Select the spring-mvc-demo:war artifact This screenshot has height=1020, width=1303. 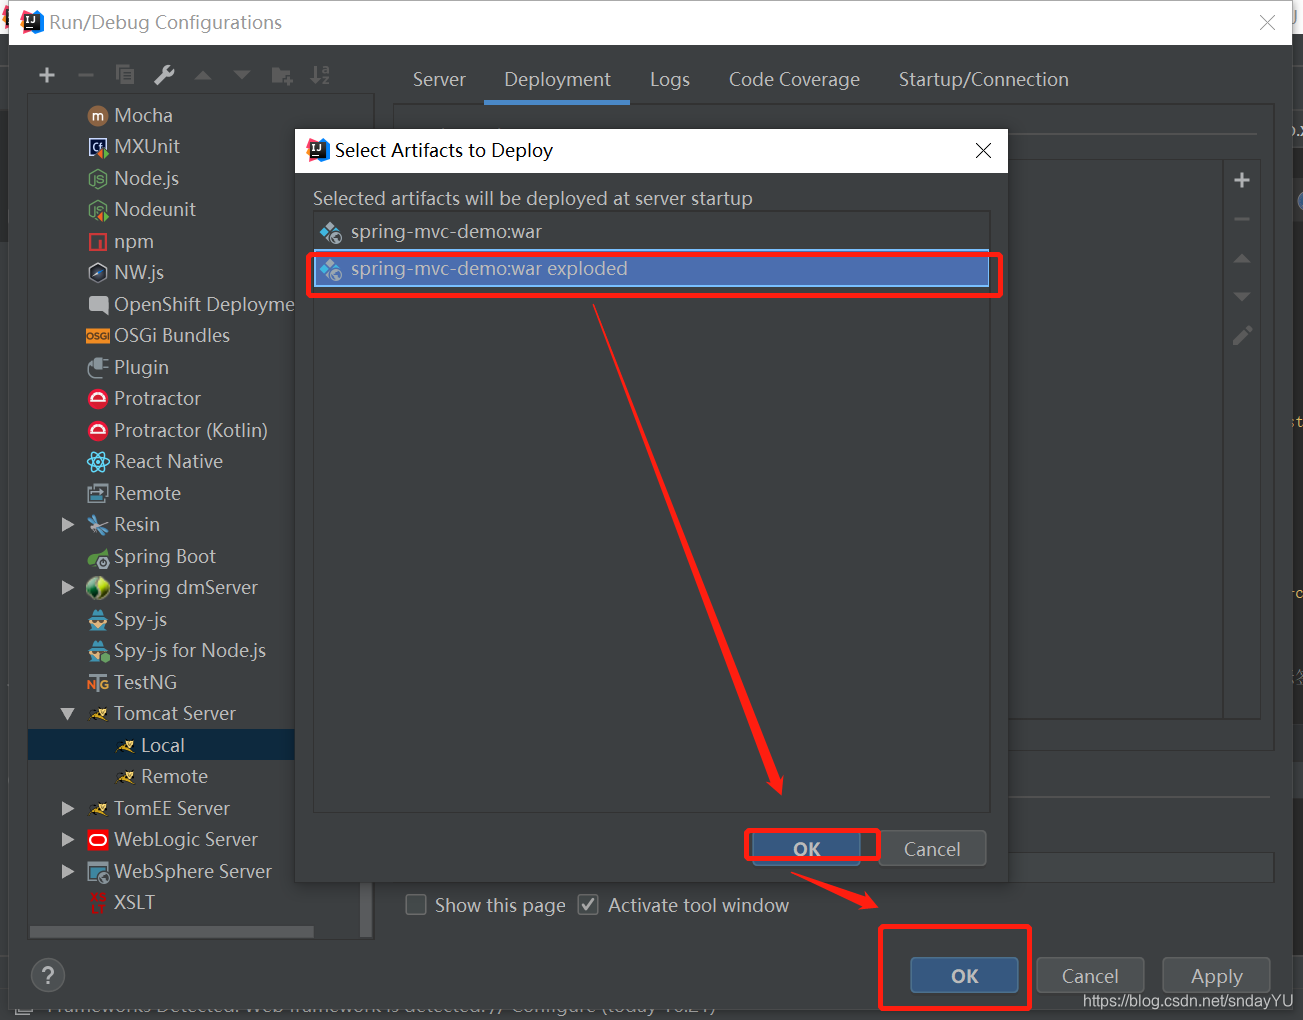(651, 232)
